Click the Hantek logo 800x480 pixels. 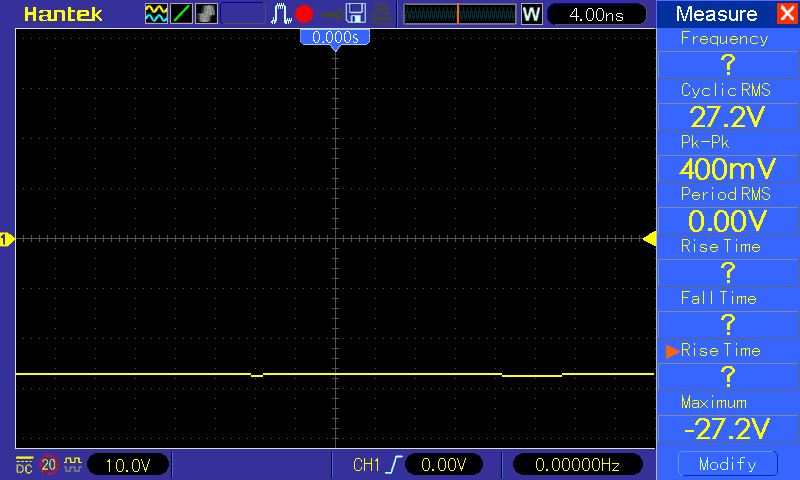coord(63,14)
